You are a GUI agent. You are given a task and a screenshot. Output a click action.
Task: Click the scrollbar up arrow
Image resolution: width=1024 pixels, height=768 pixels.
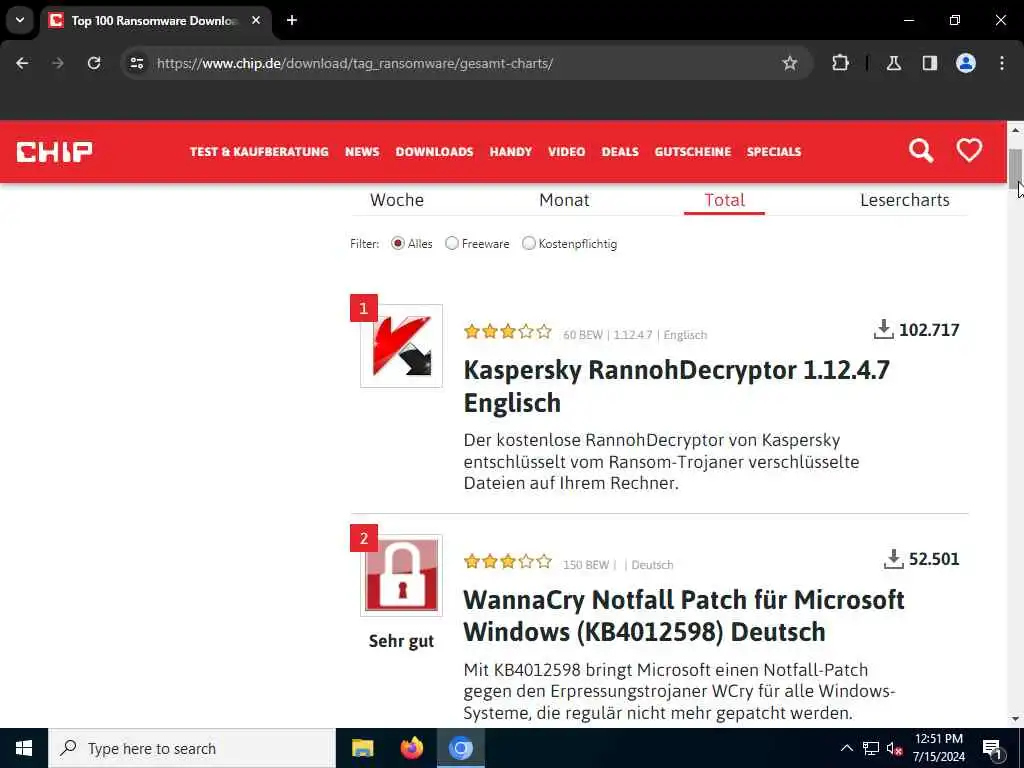point(1015,130)
